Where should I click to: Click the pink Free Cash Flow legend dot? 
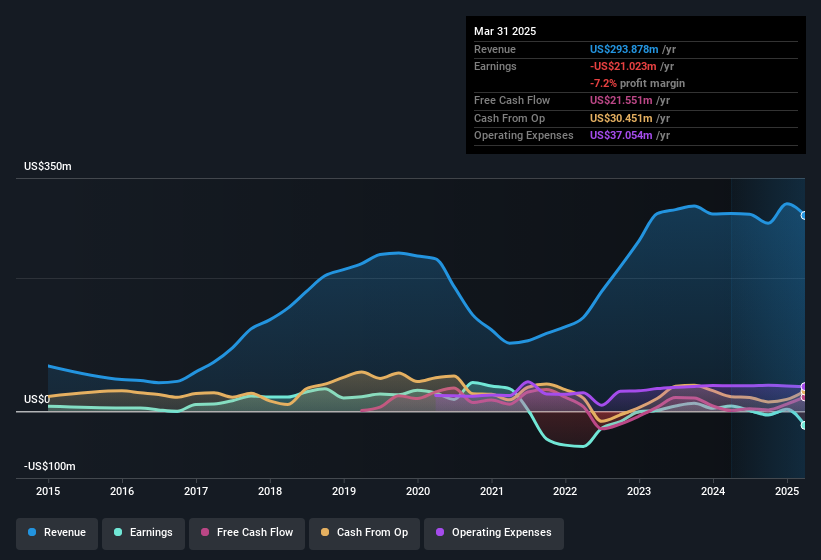click(x=205, y=532)
